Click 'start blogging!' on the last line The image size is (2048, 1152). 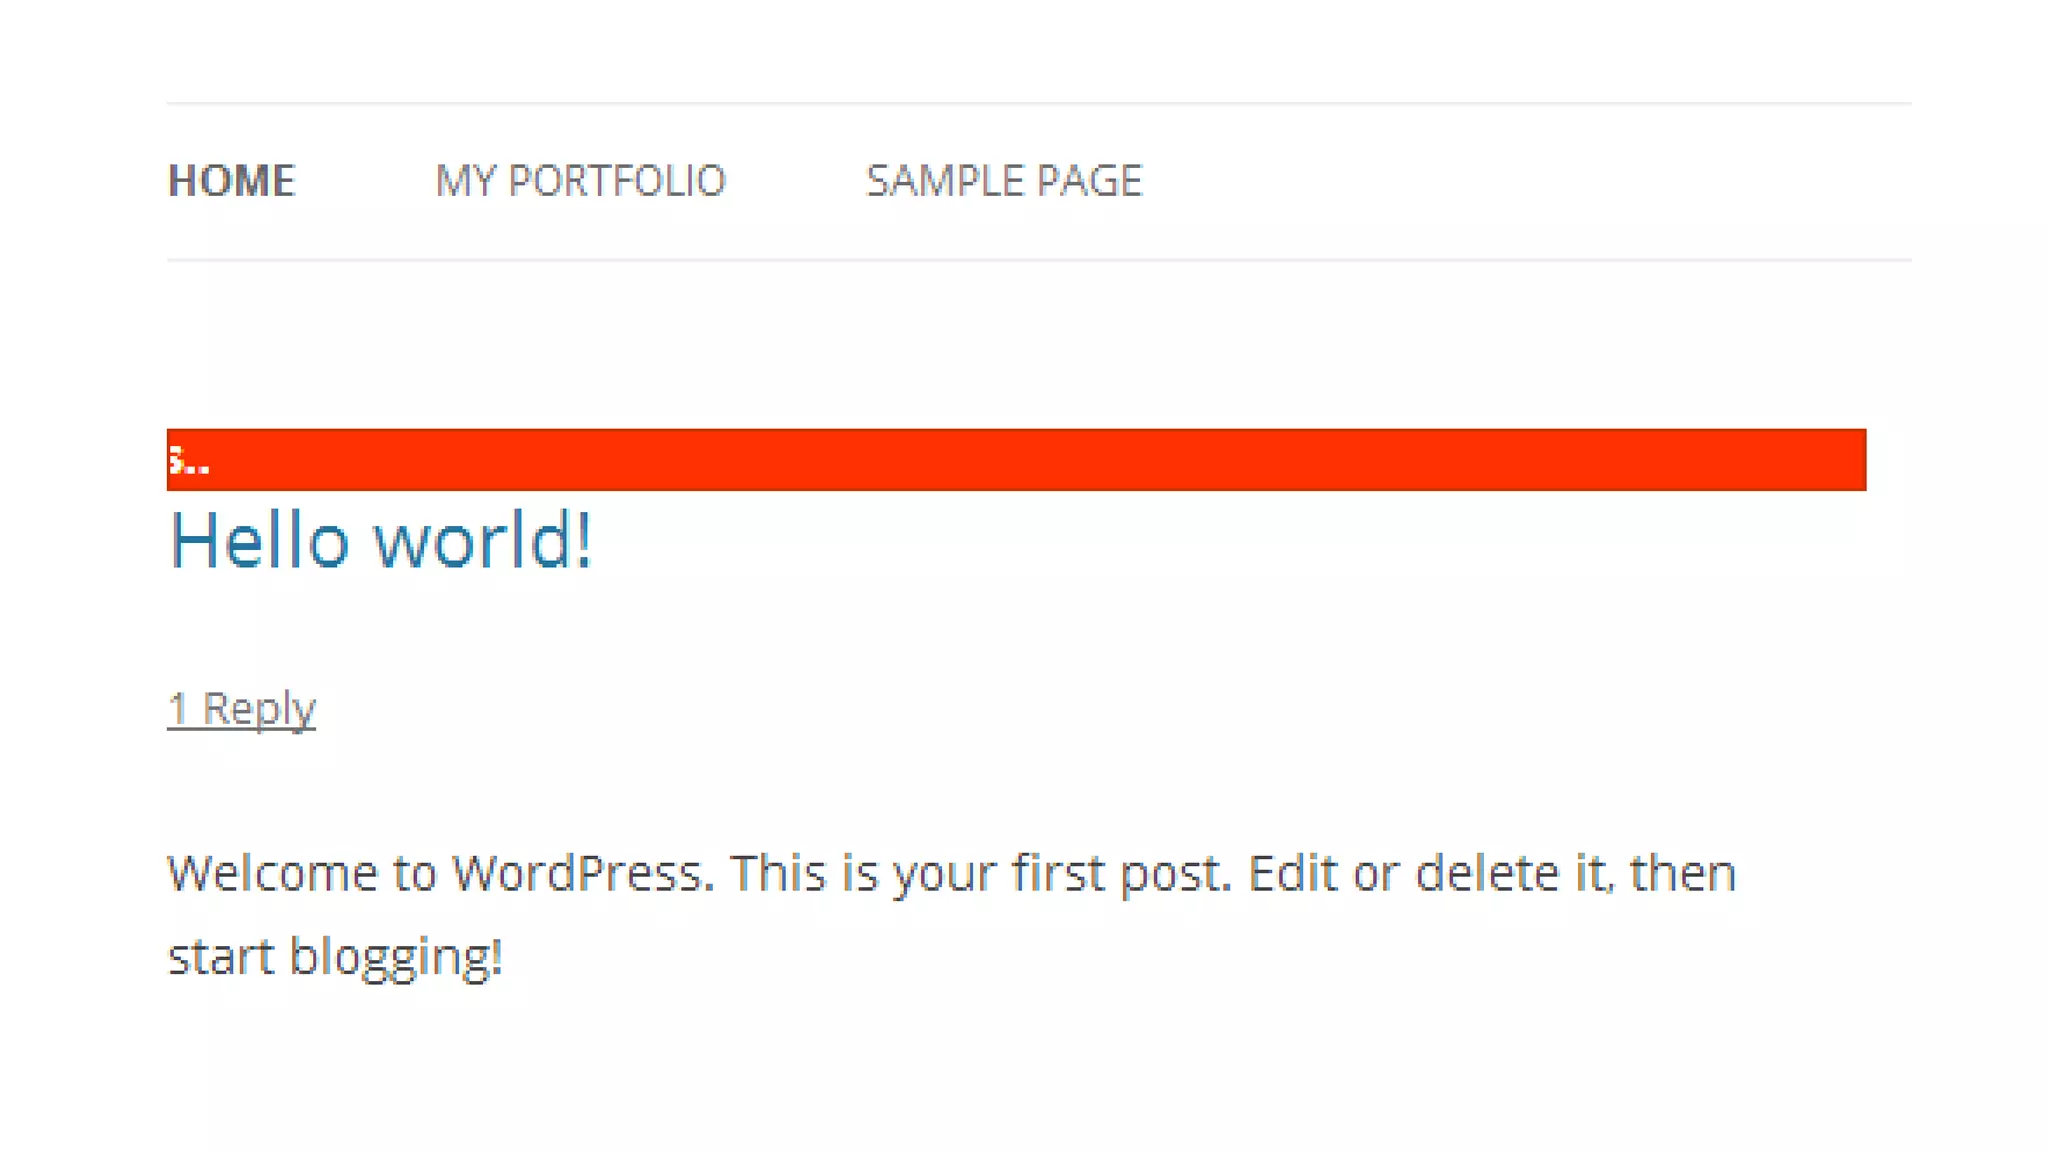click(x=334, y=956)
